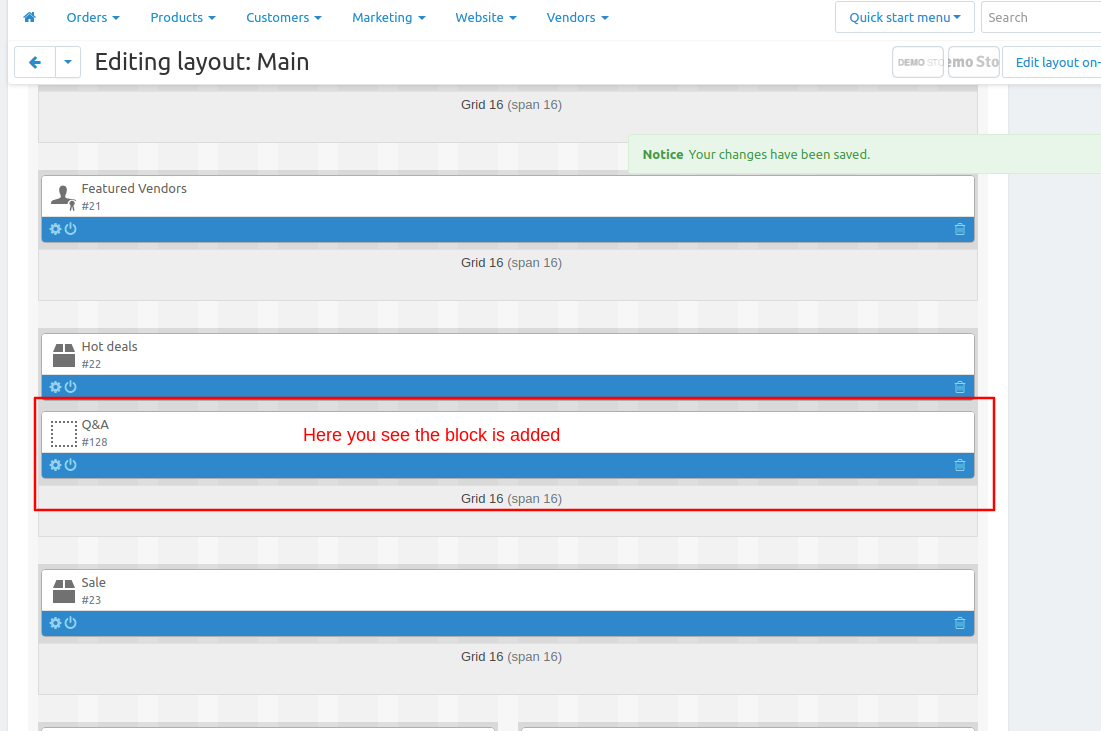Click the Search input field
This screenshot has height=731, width=1101.
click(1041, 18)
